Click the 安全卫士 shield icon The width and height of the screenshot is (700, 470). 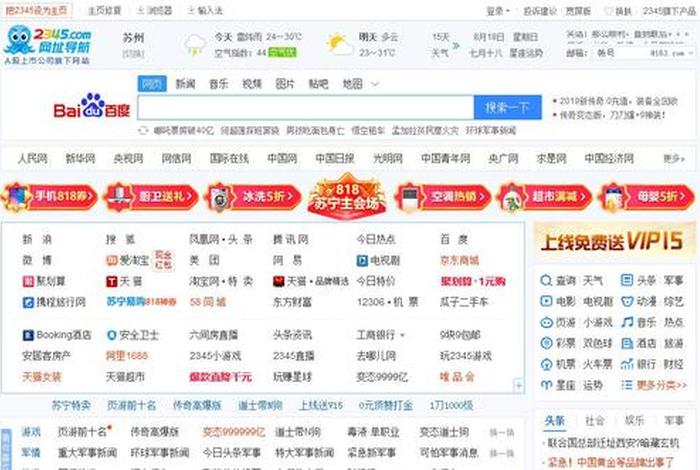point(111,335)
